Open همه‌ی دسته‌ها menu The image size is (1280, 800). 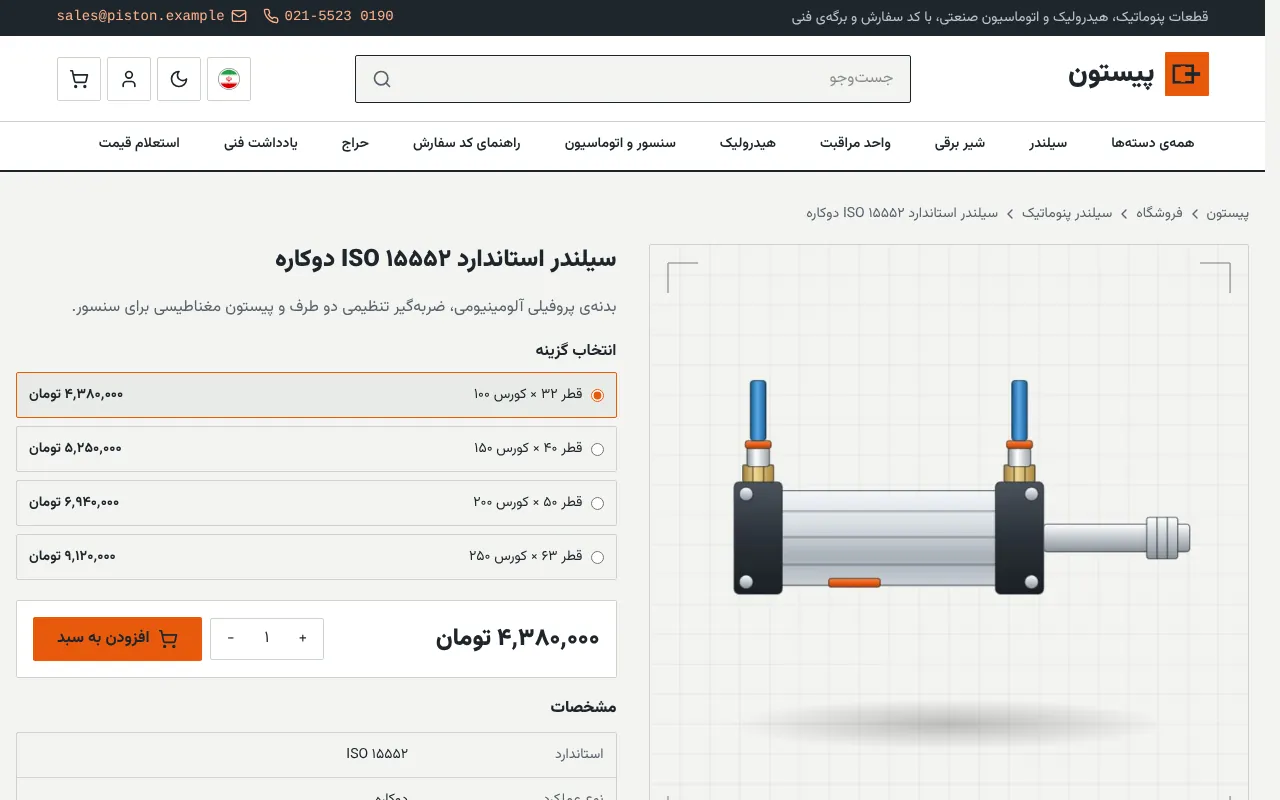click(x=1152, y=143)
